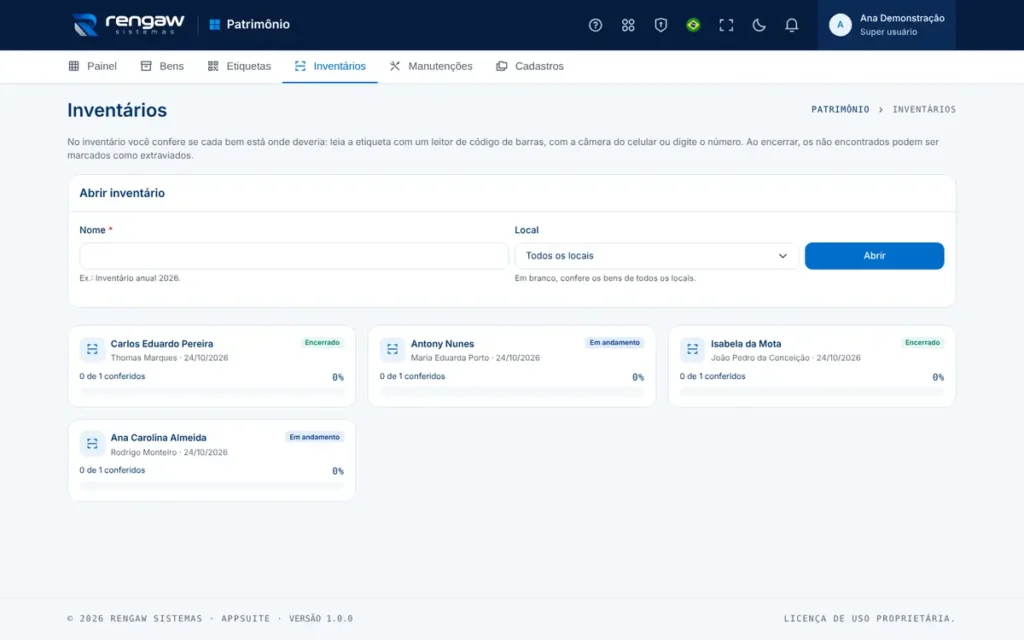Click scan icon on Carlos Eduardo Pereira card
This screenshot has width=1024, height=640.
92,349
